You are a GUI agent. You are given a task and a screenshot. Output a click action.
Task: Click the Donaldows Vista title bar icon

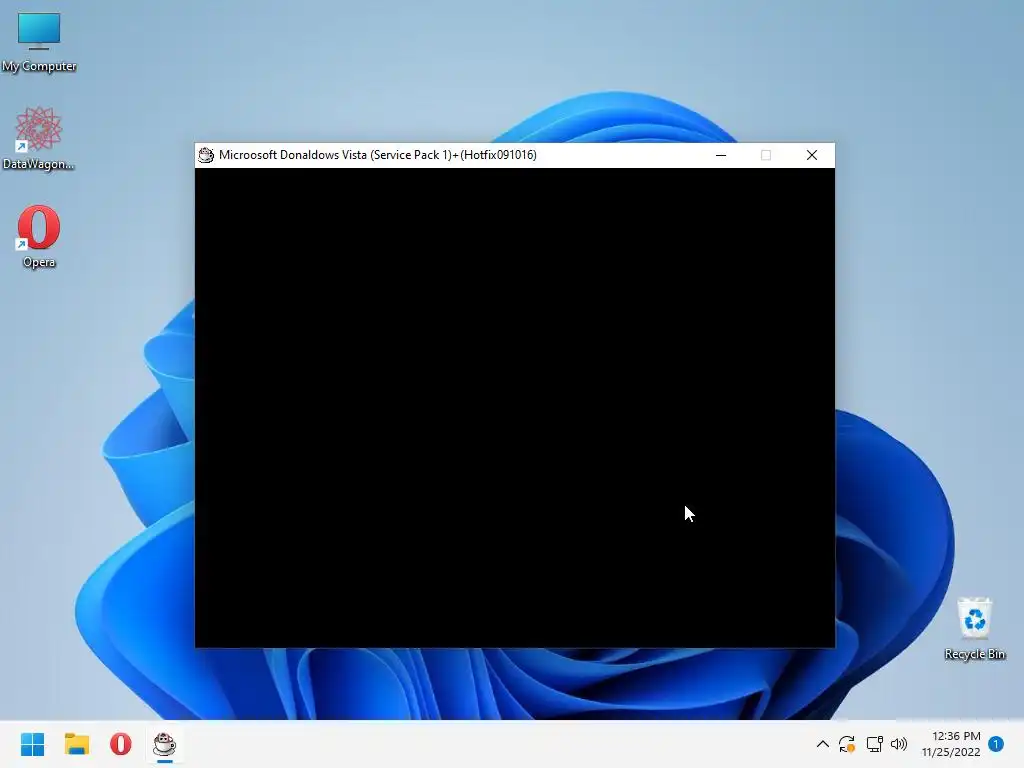206,155
